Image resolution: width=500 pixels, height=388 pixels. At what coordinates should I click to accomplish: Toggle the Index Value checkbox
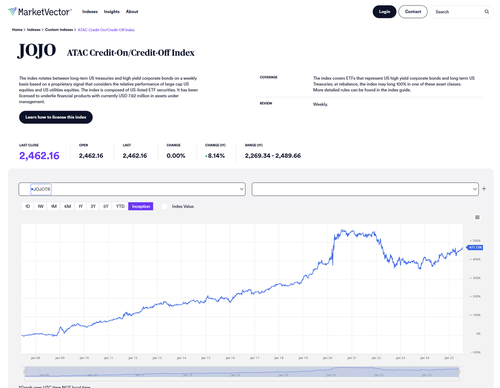pyautogui.click(x=164, y=206)
